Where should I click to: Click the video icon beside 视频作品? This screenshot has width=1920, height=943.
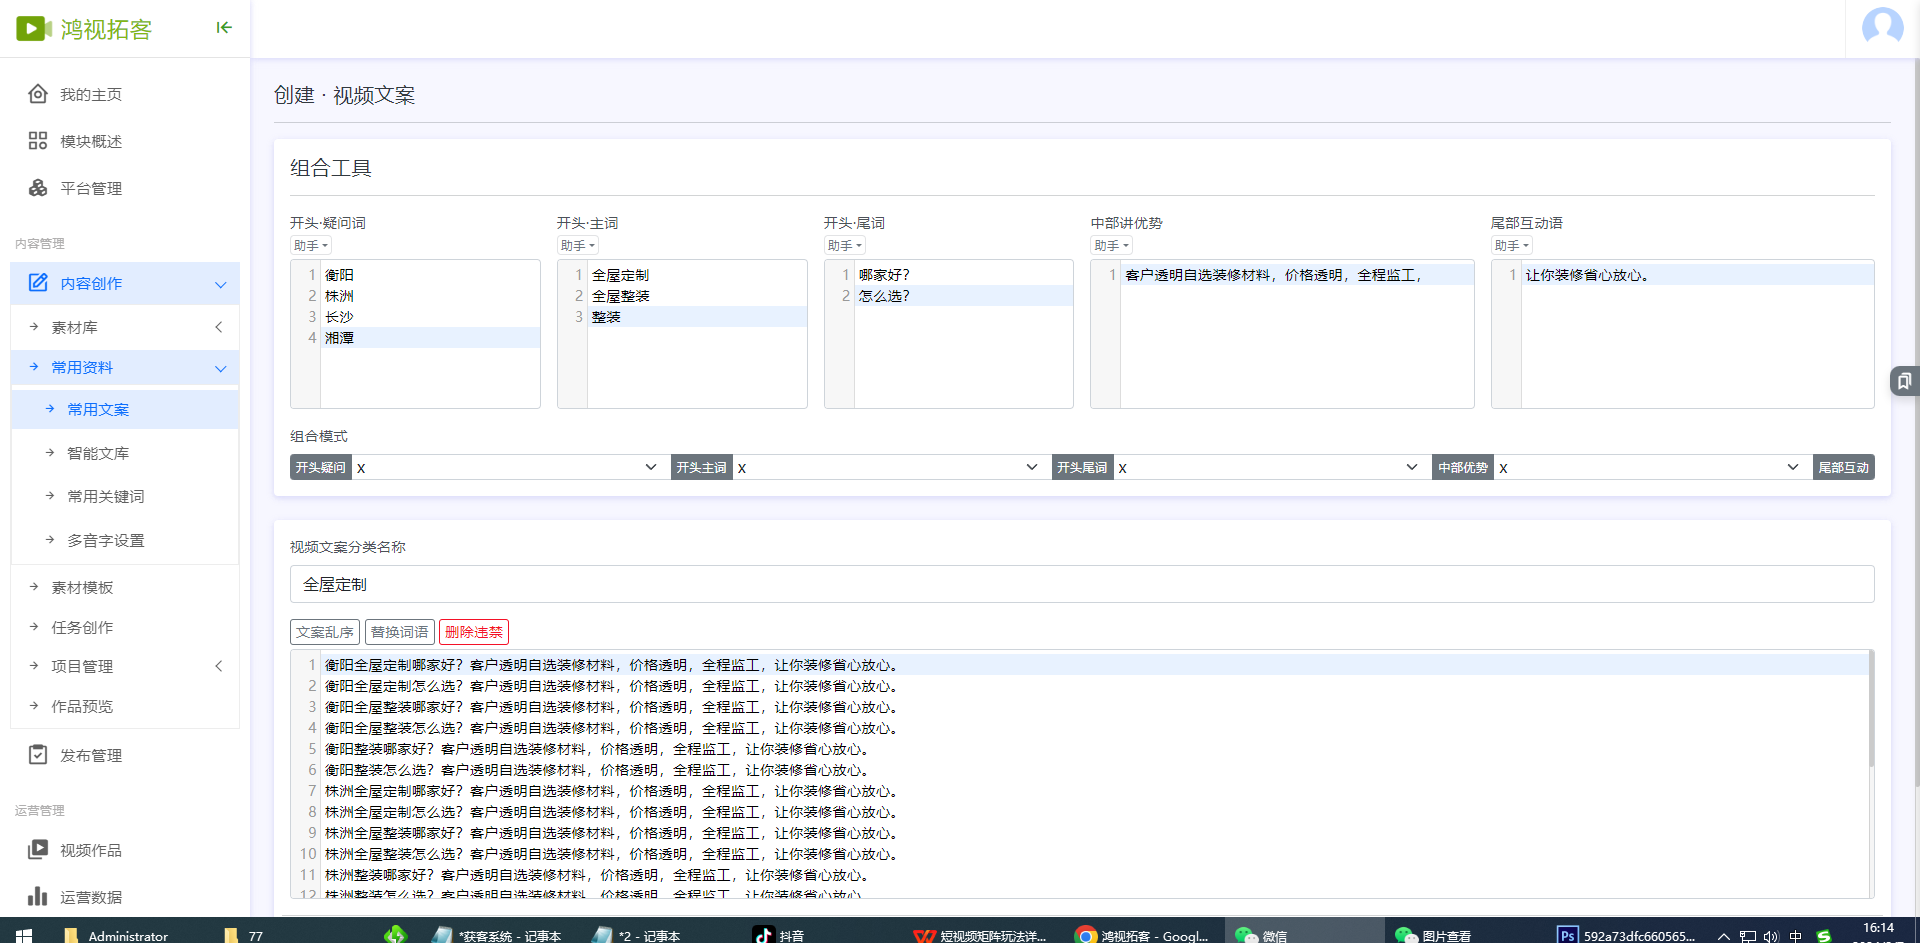tap(38, 850)
